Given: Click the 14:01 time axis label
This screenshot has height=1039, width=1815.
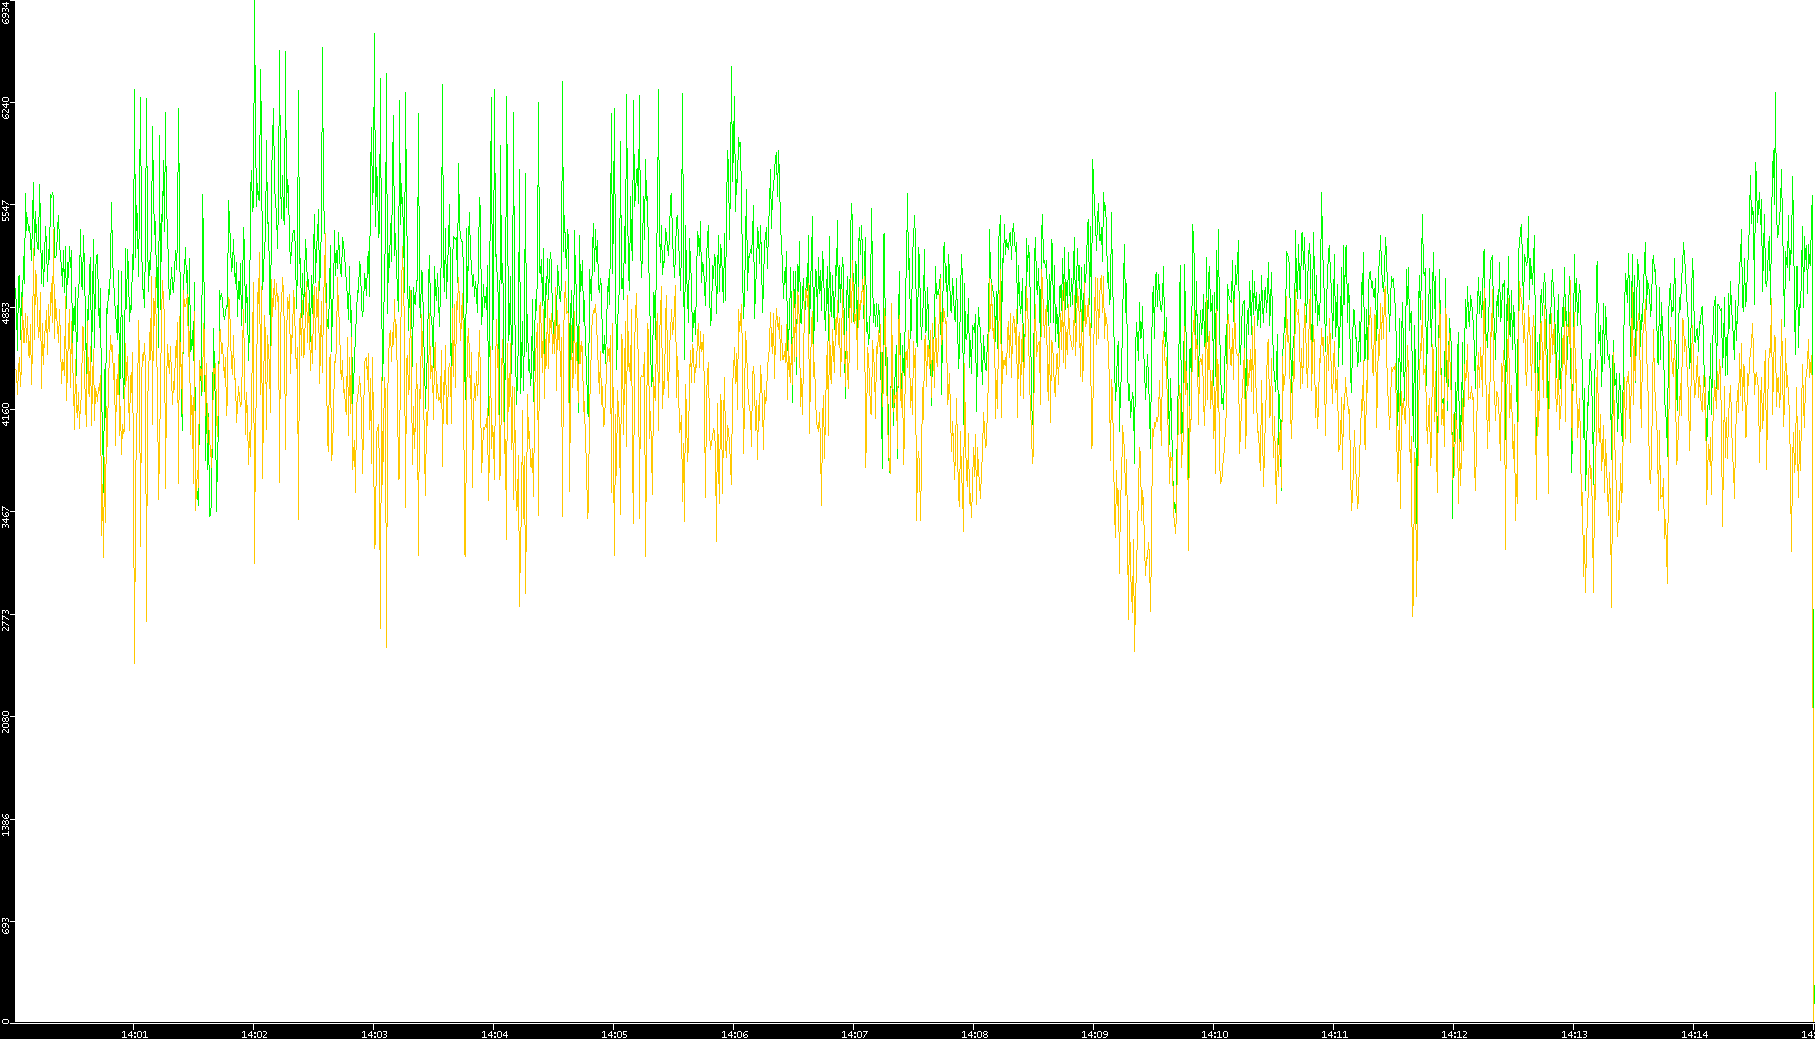Looking at the screenshot, I should point(134,1034).
